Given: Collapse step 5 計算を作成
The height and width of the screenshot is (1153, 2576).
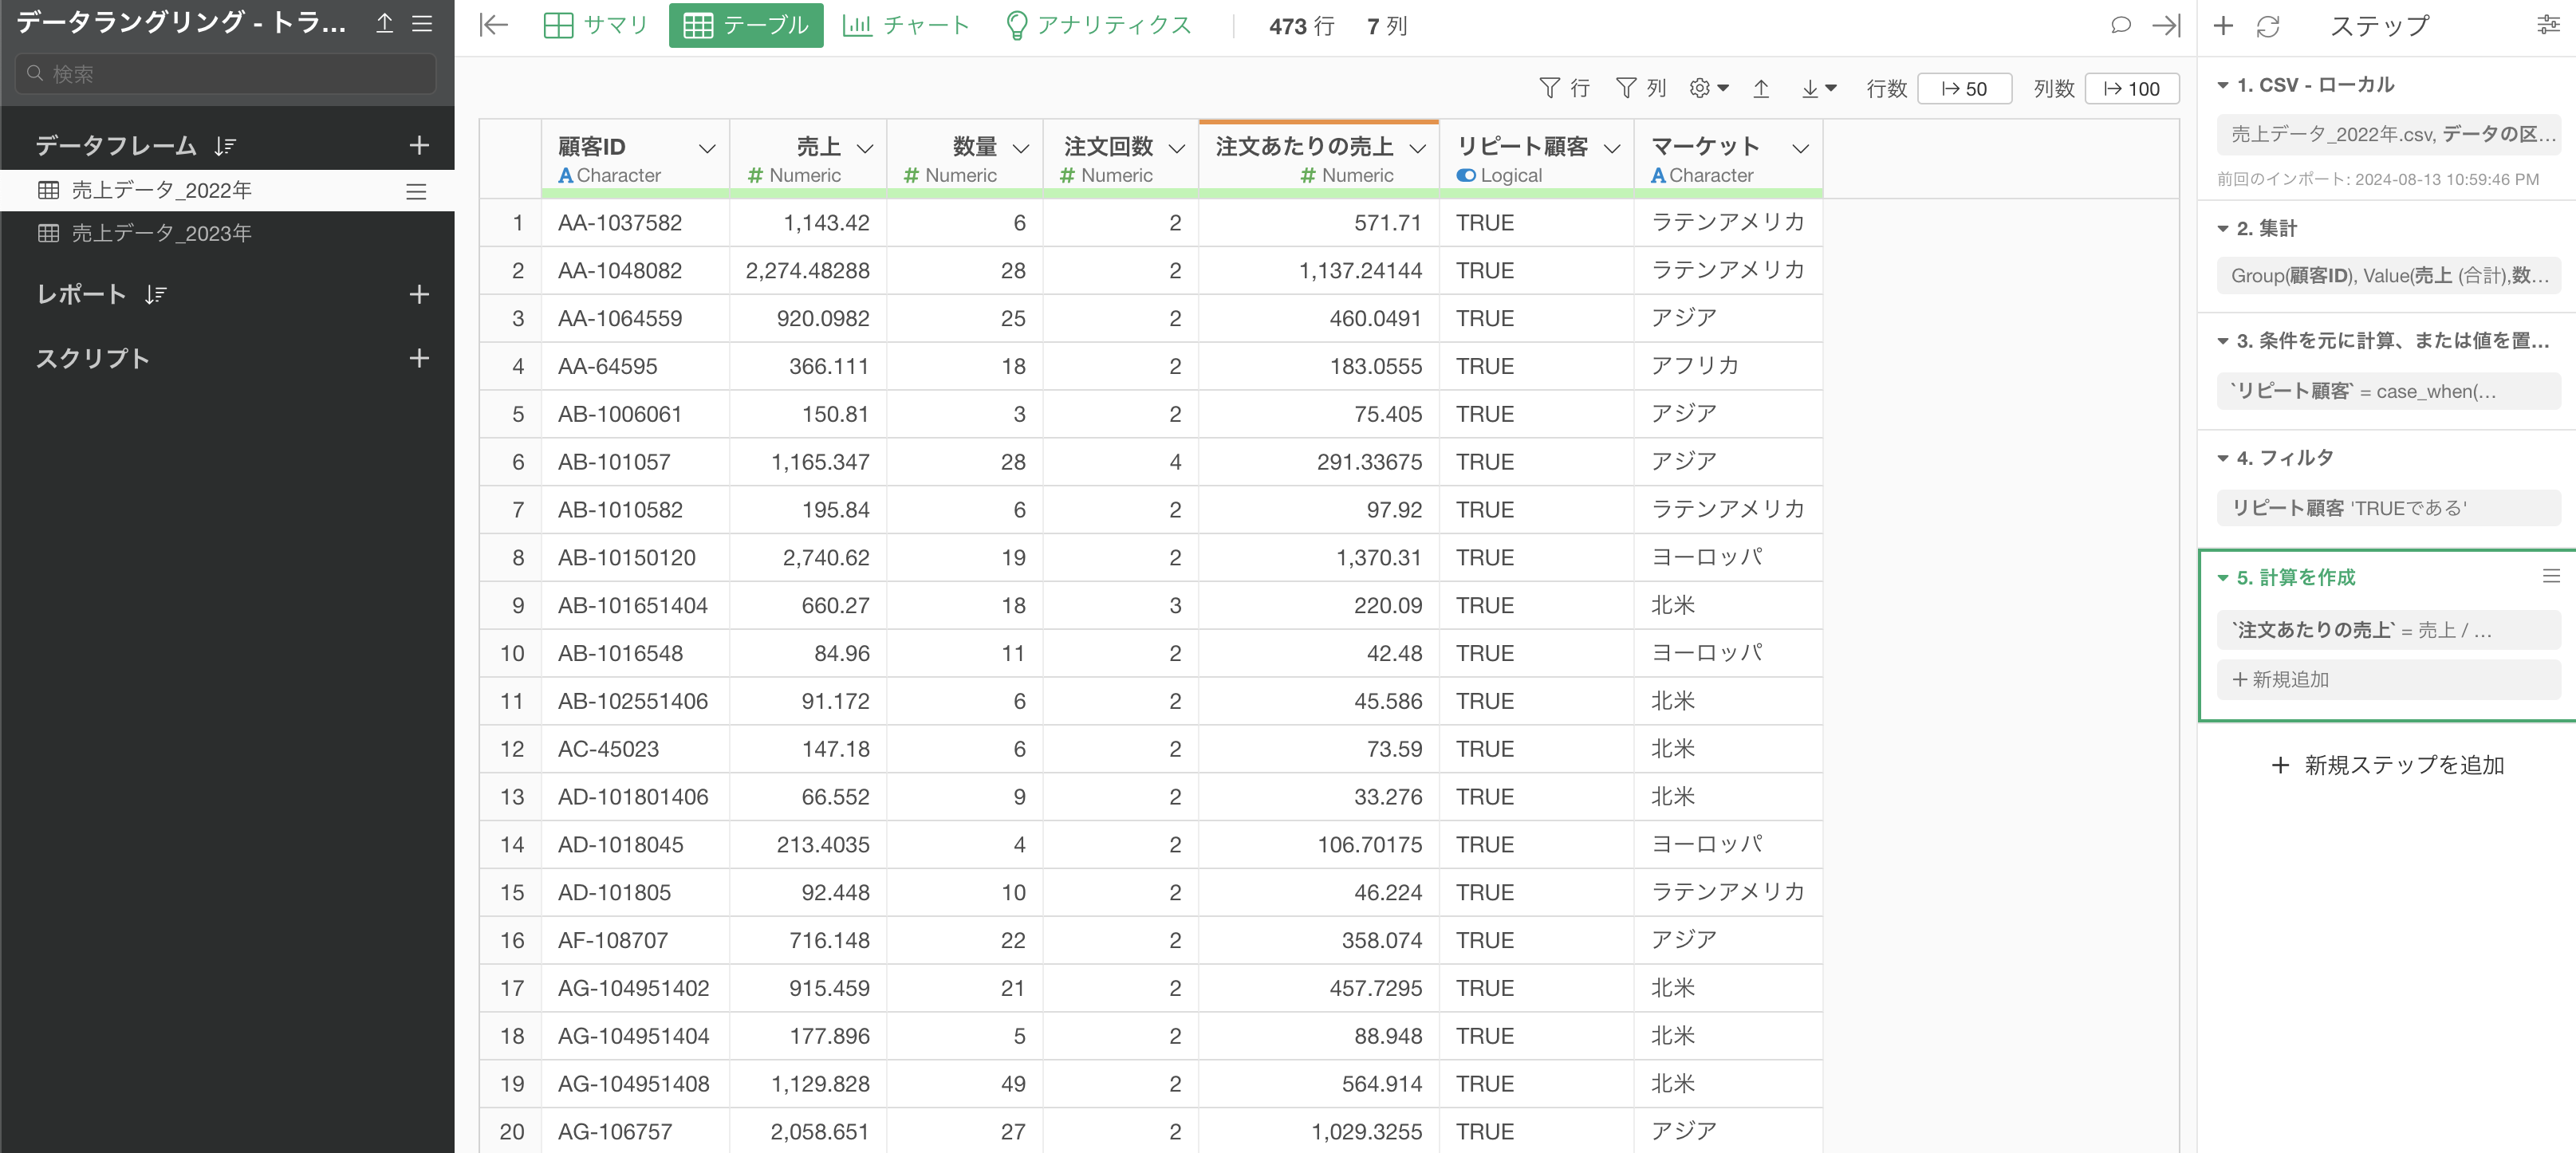Looking at the screenshot, I should [x=2223, y=577].
